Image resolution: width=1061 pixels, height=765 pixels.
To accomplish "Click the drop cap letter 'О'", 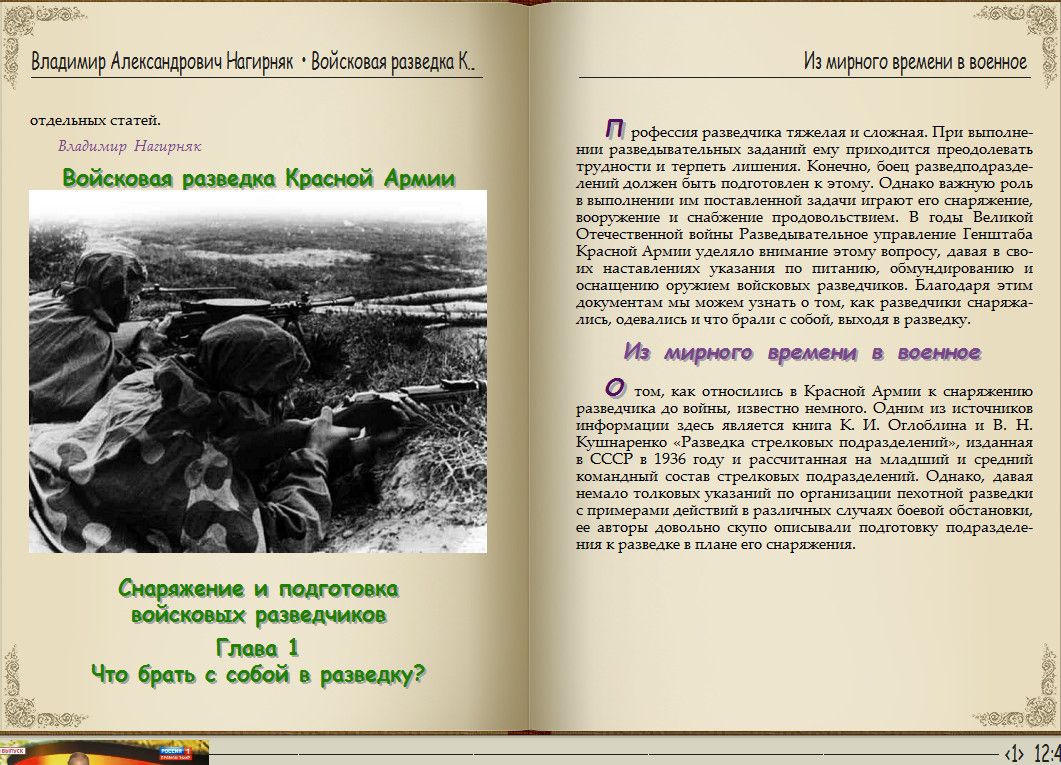I will 615,388.
